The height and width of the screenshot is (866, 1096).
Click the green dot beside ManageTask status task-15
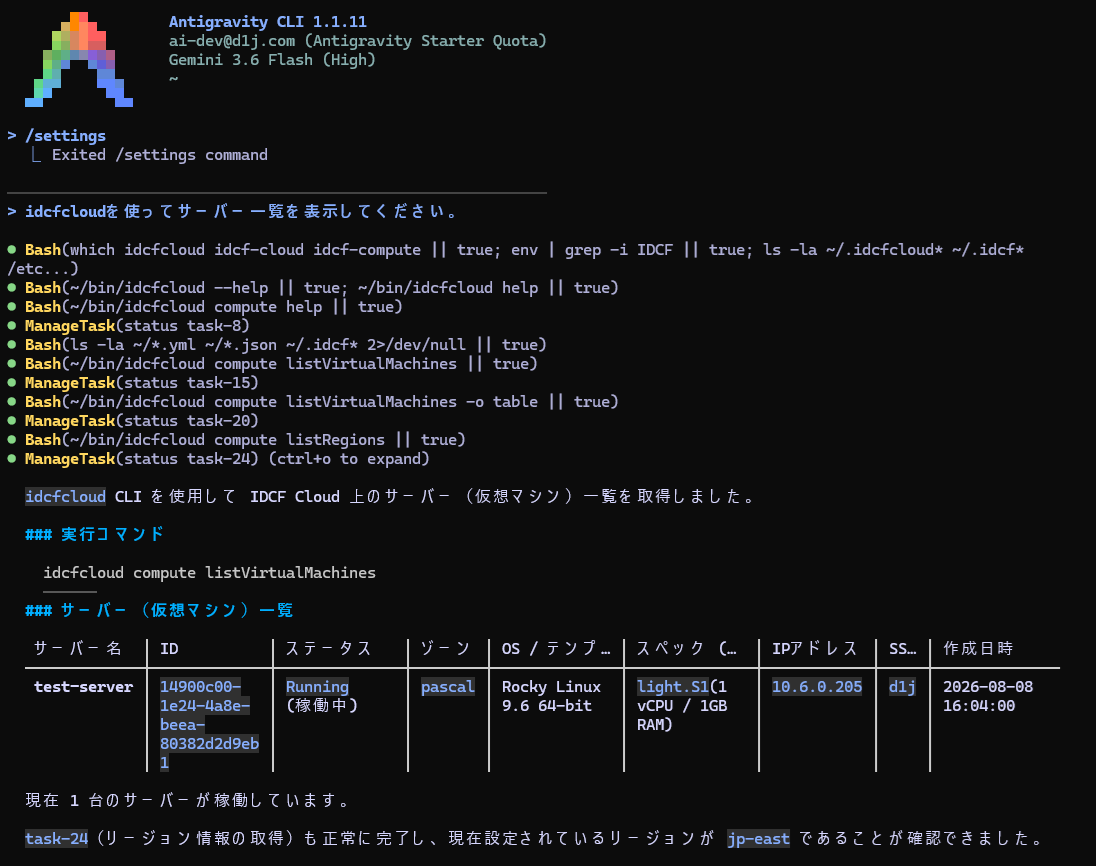pos(12,382)
